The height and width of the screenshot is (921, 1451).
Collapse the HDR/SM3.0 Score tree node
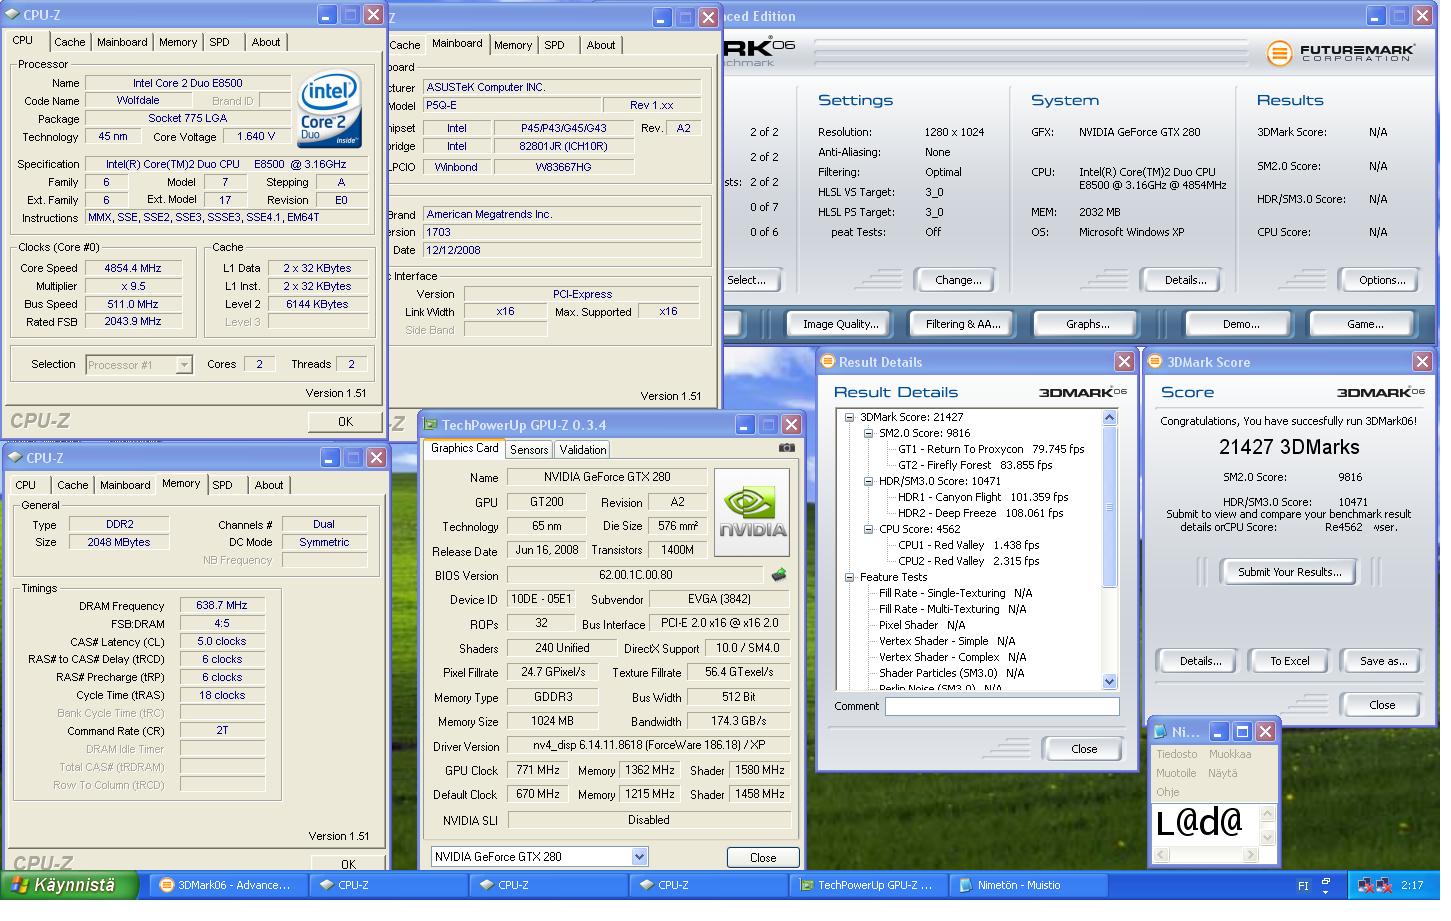[x=868, y=481]
